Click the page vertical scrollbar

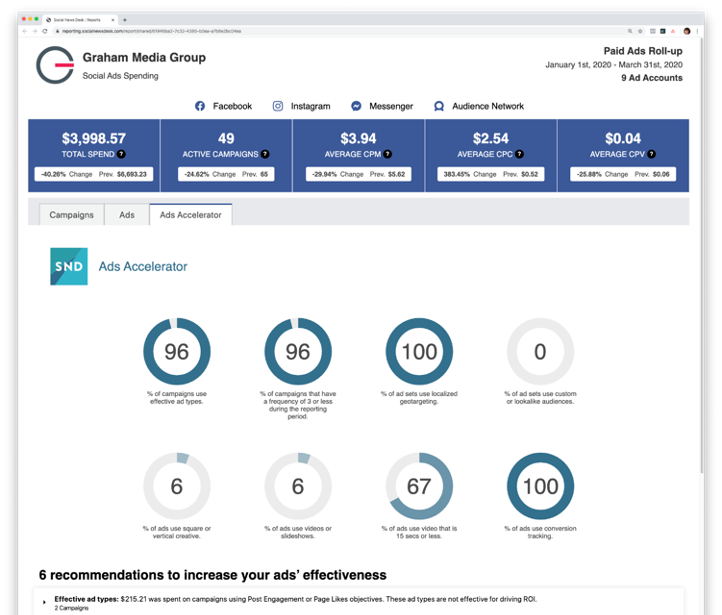click(701, 255)
